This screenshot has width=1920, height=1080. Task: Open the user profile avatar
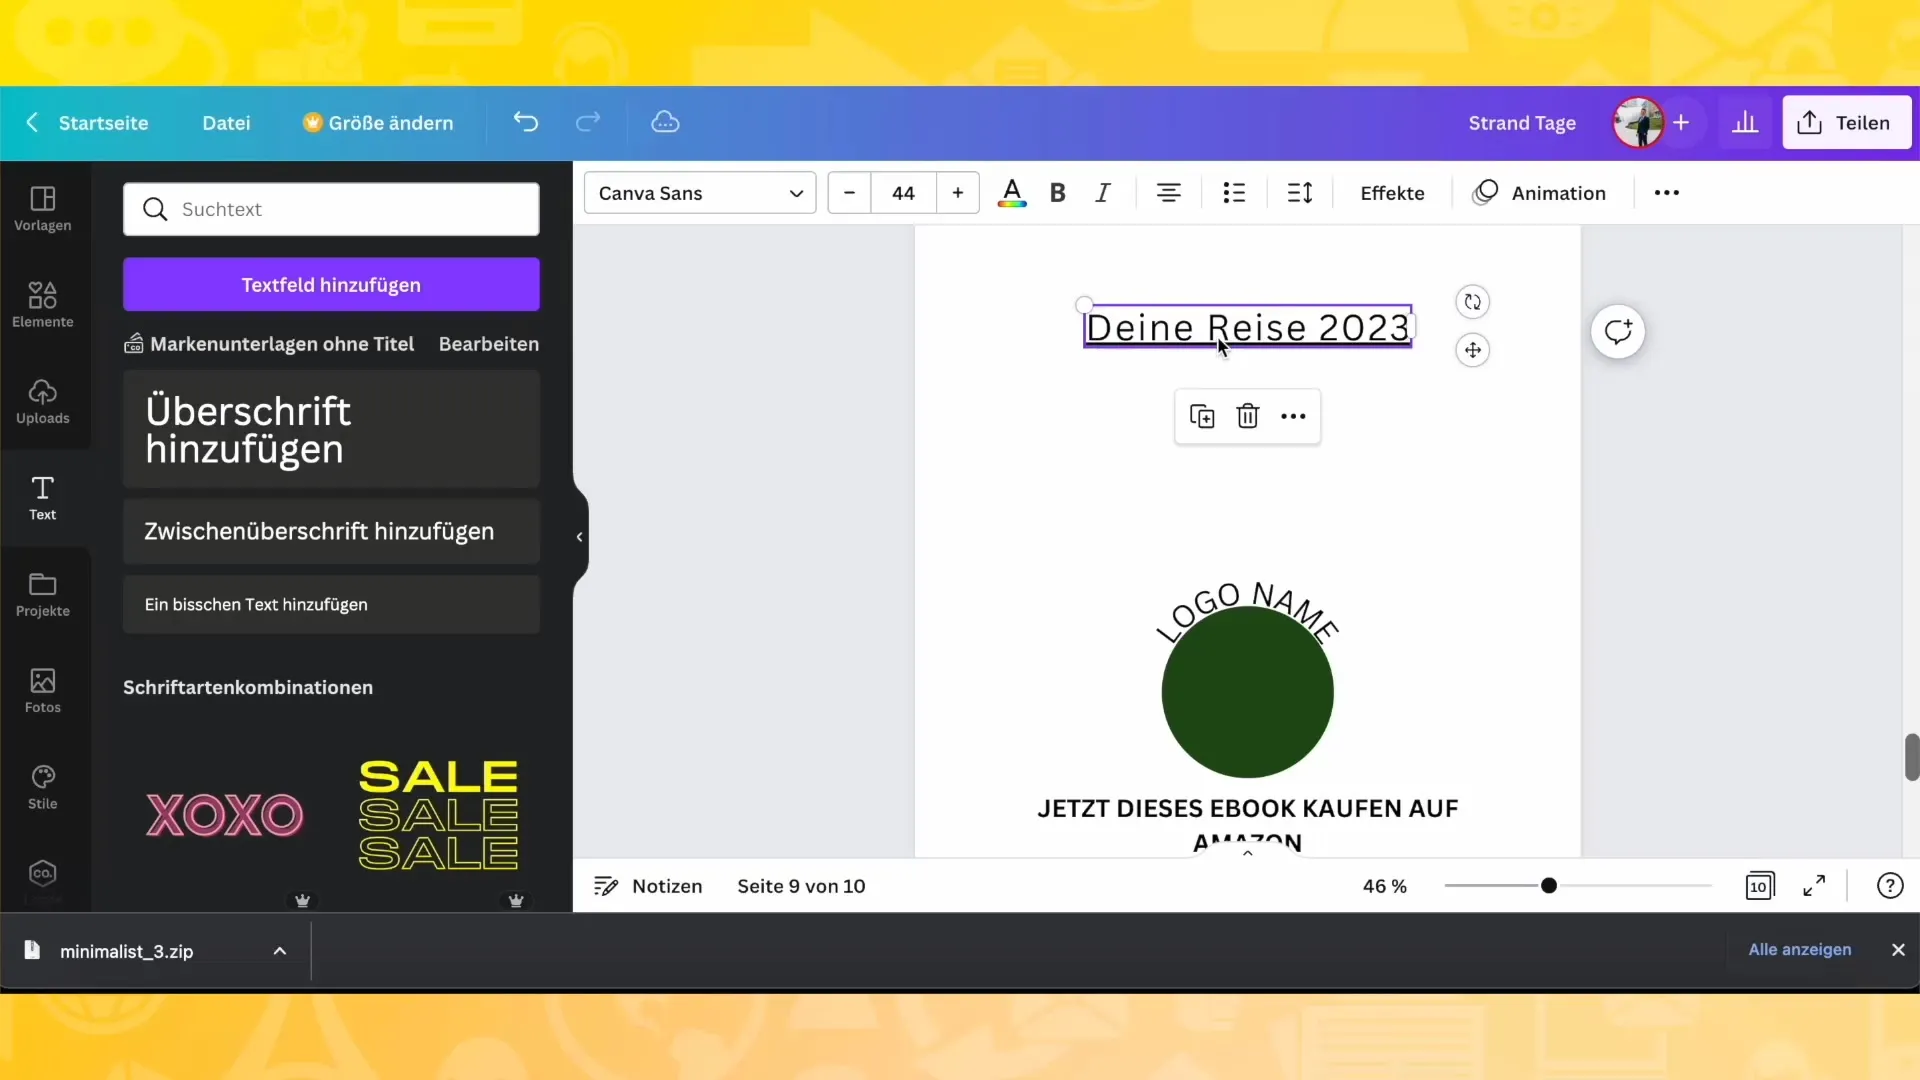(1638, 123)
